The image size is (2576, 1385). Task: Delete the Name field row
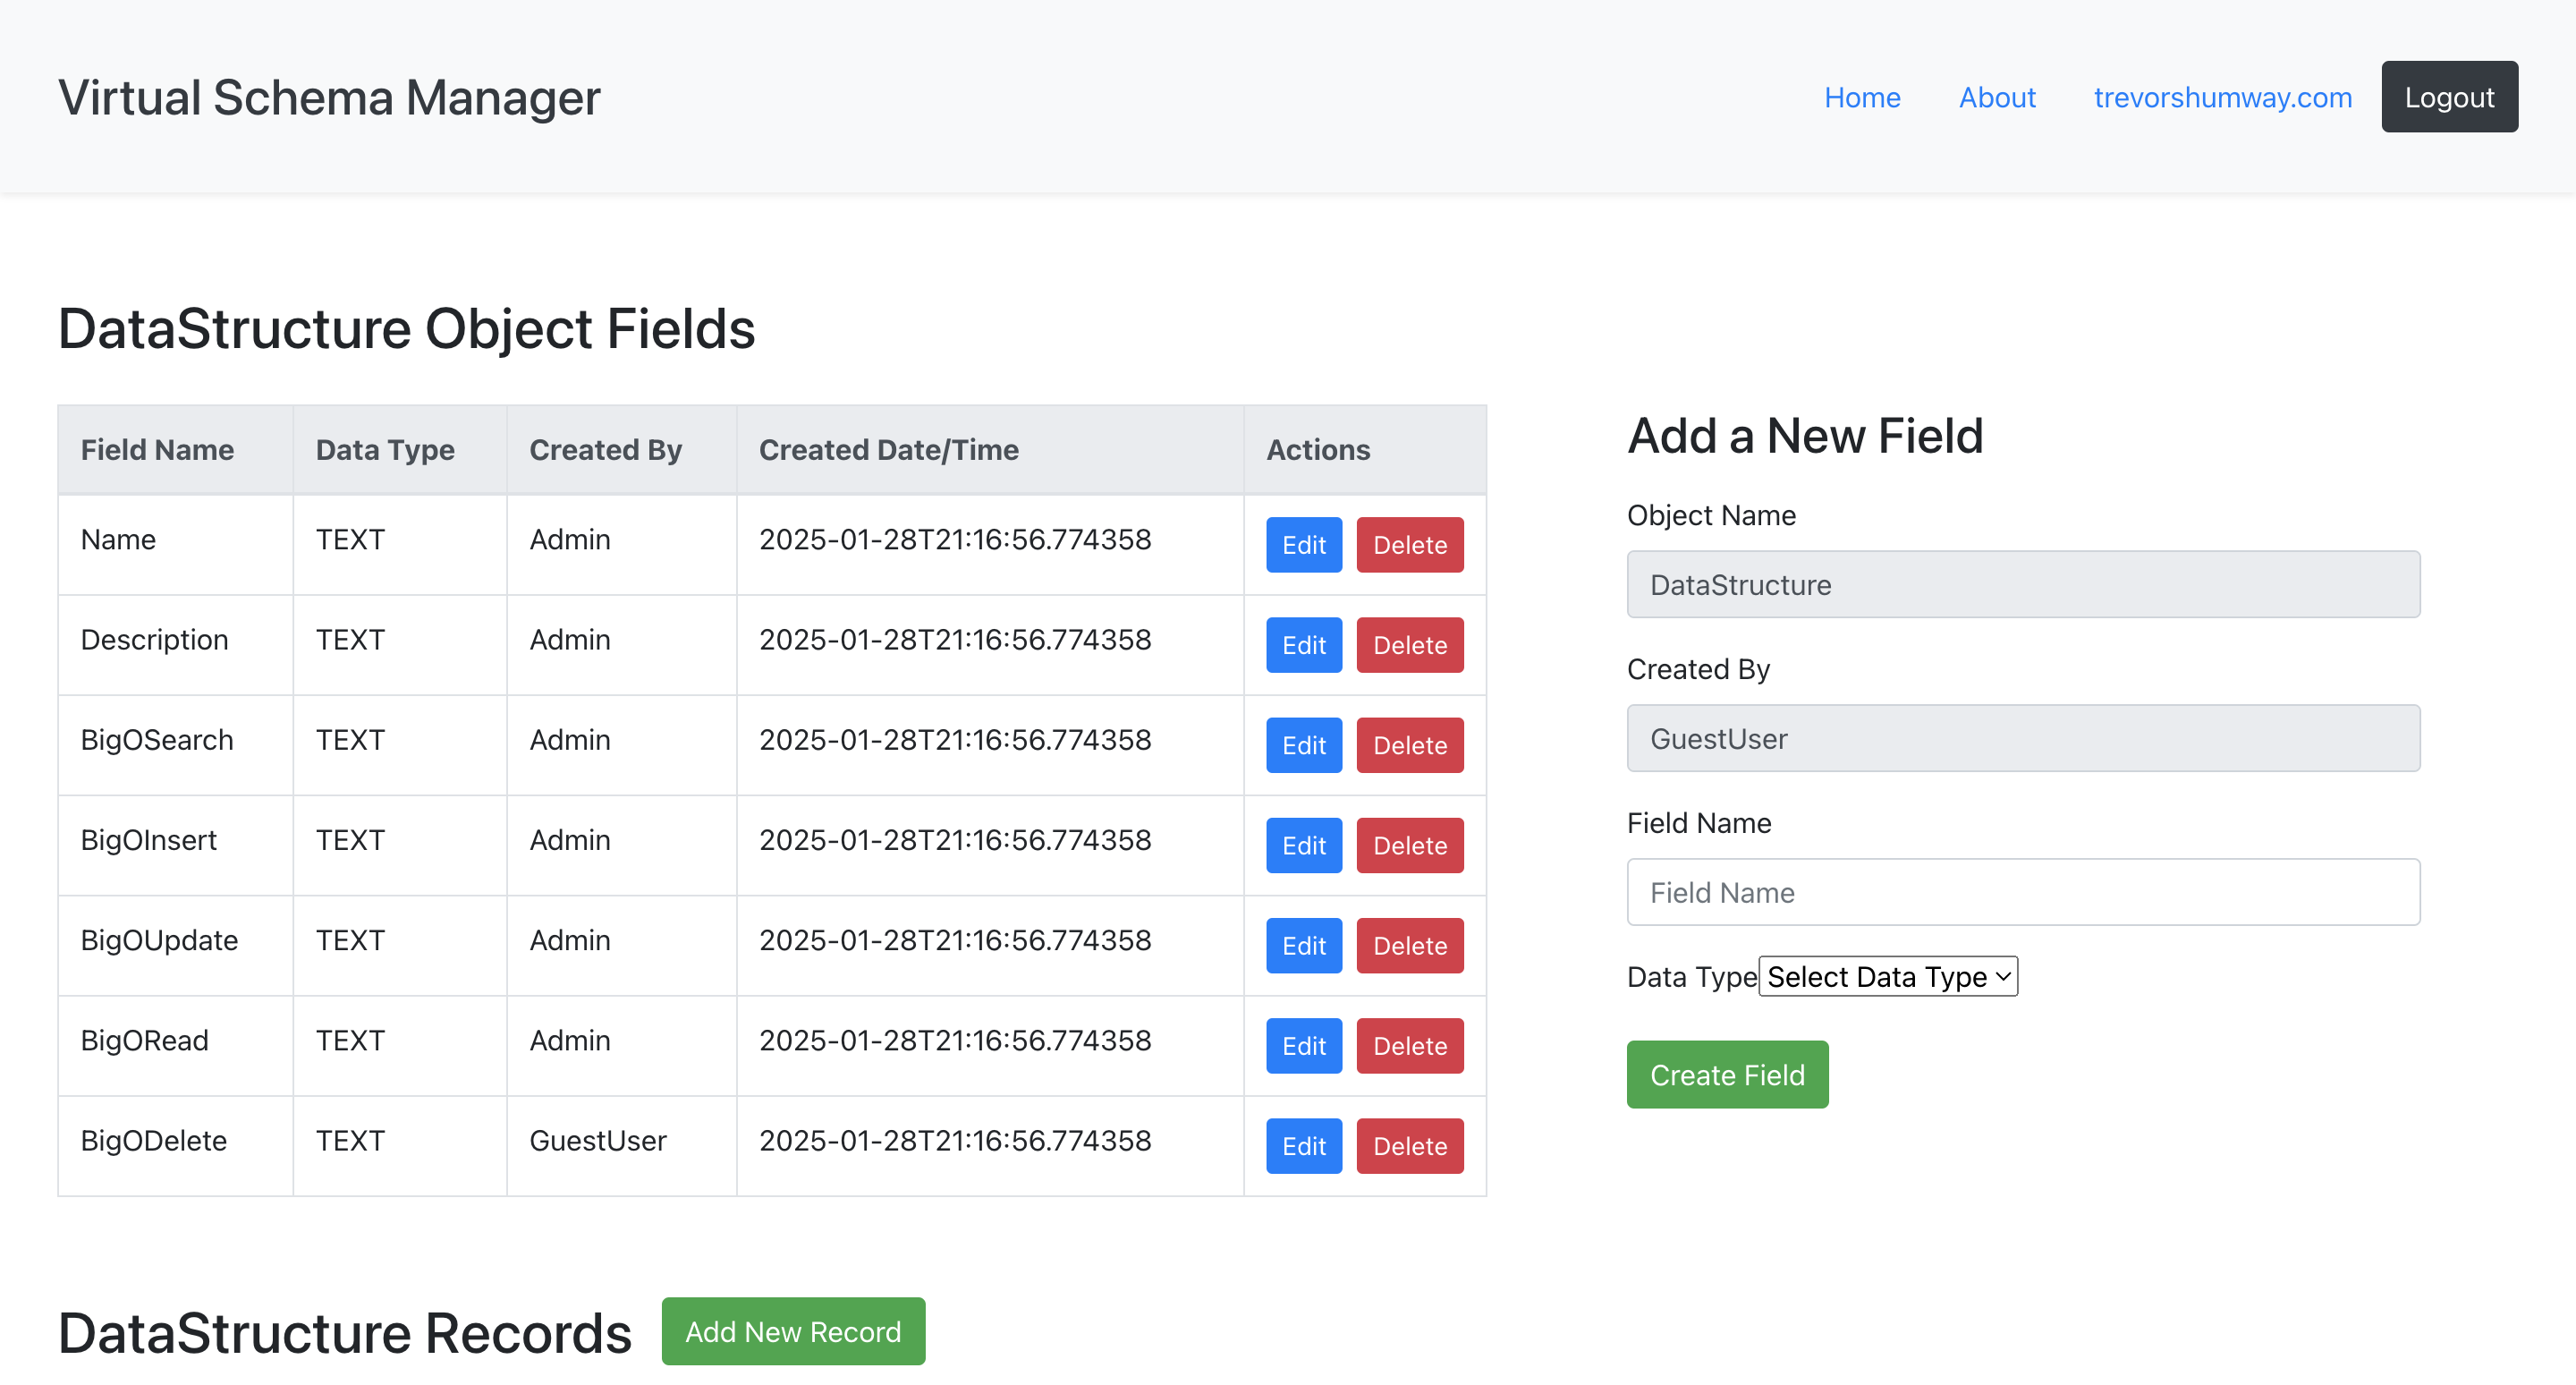1409,545
